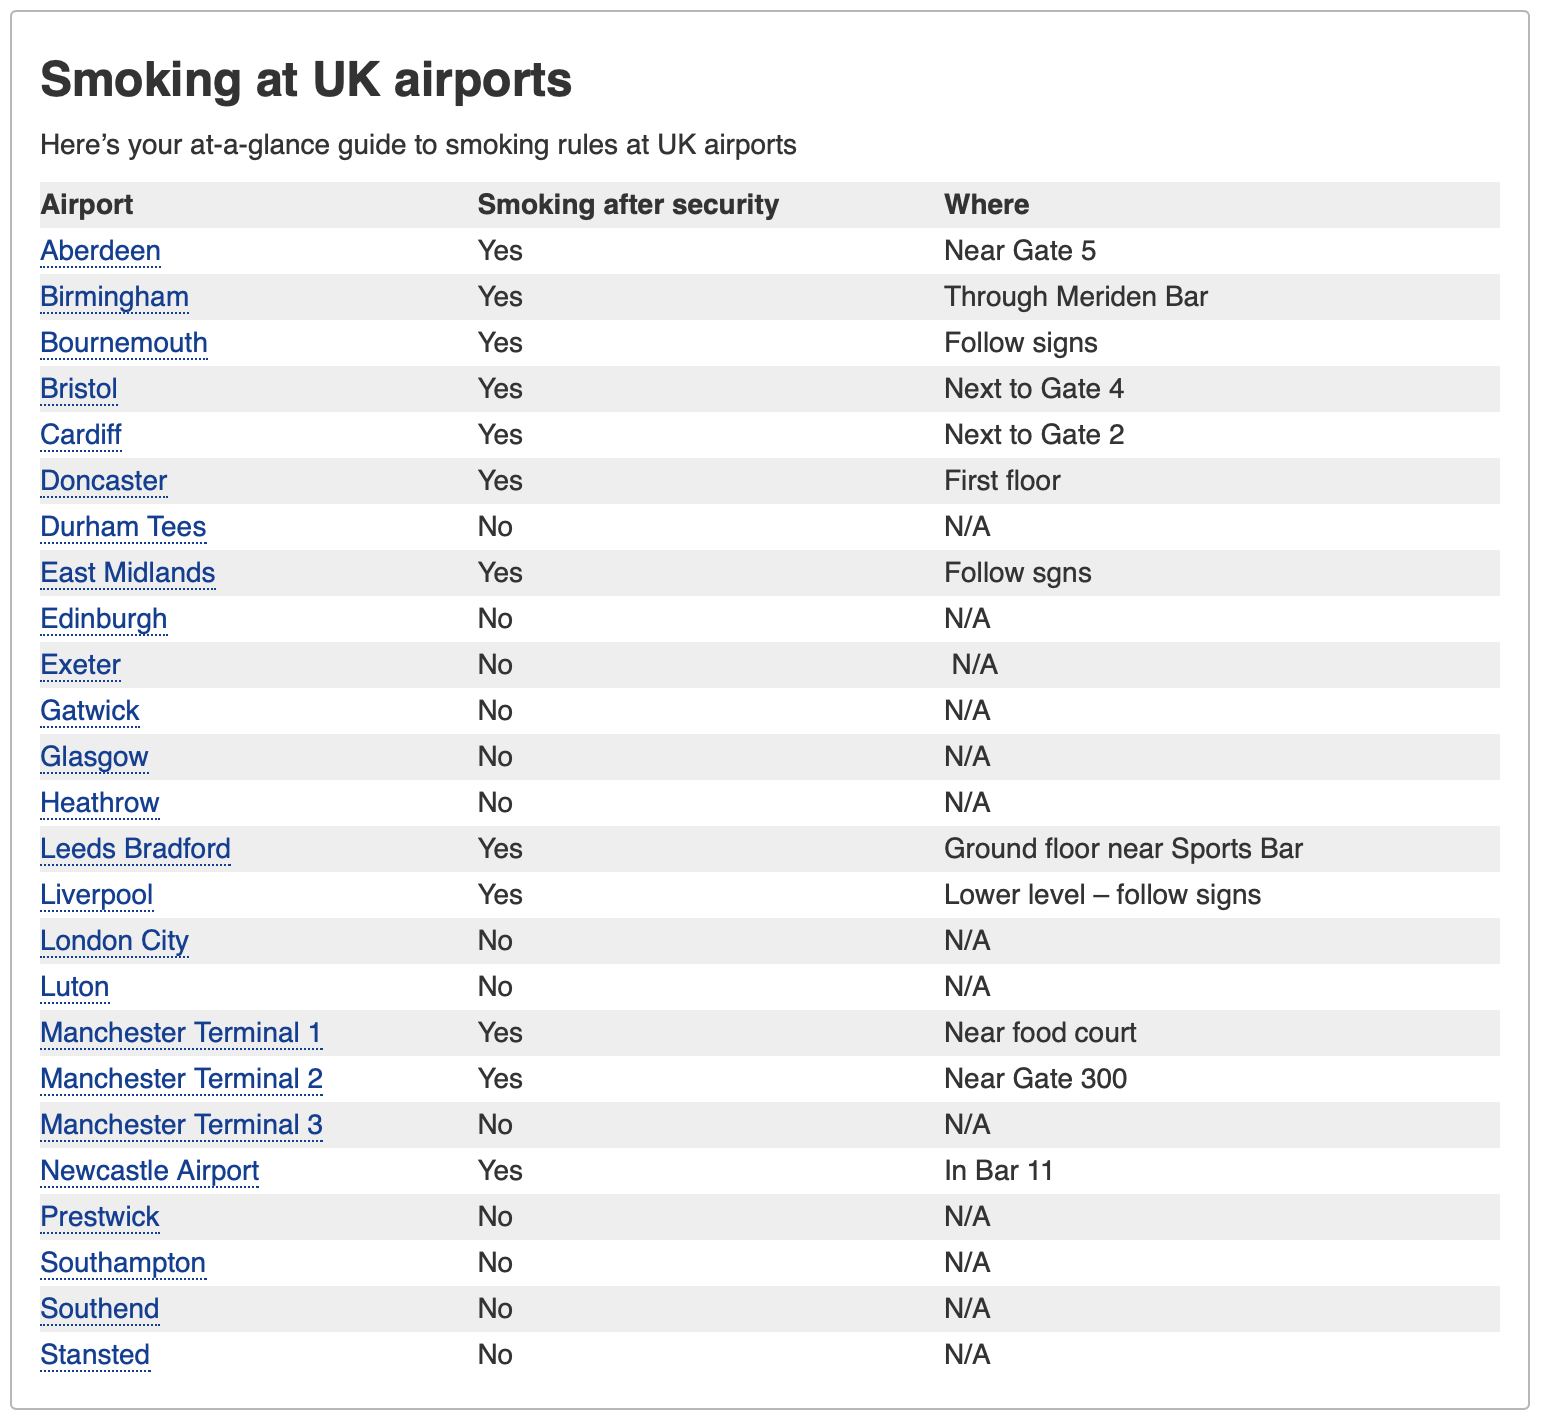Open the Doncaster link

[x=103, y=480]
